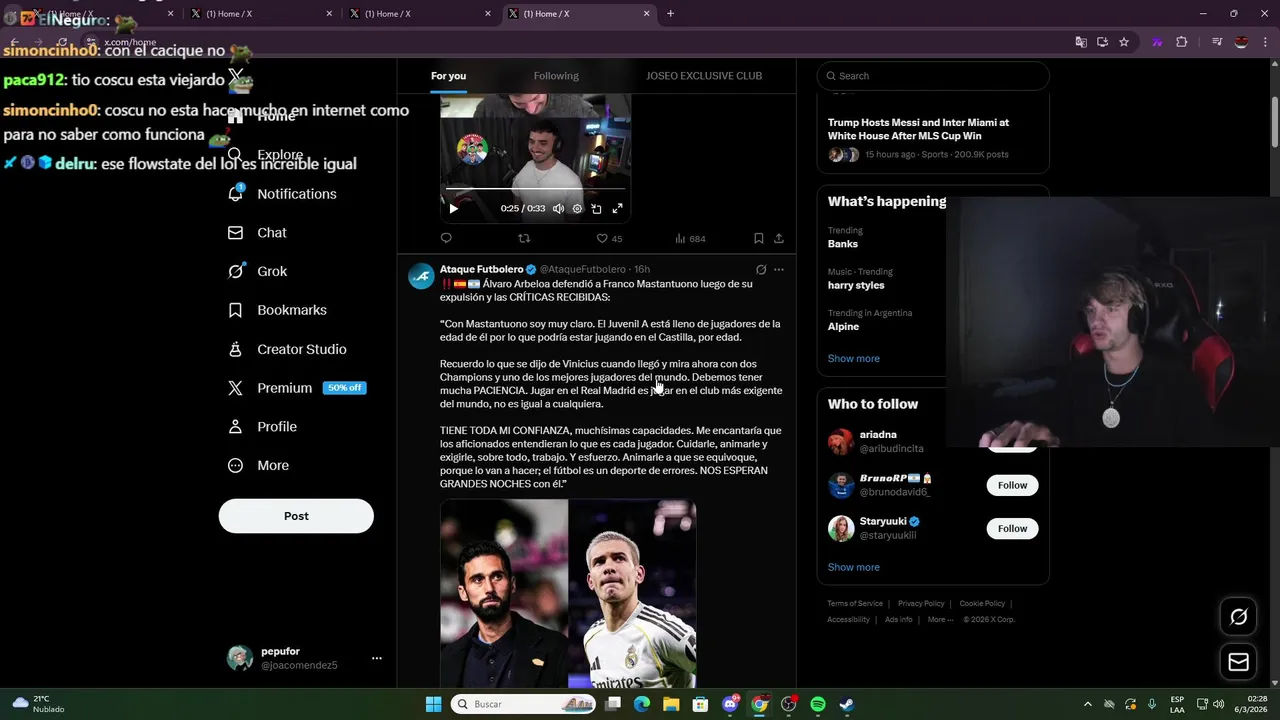The width and height of the screenshot is (1280, 720).
Task: Open video playback settings gear
Action: pyautogui.click(x=577, y=209)
